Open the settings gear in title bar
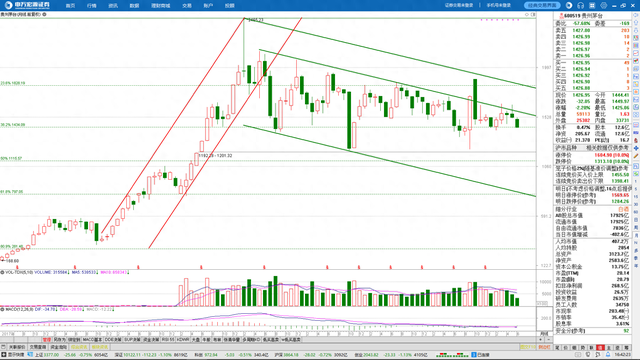Screen dimensions: 640x360 603,5
